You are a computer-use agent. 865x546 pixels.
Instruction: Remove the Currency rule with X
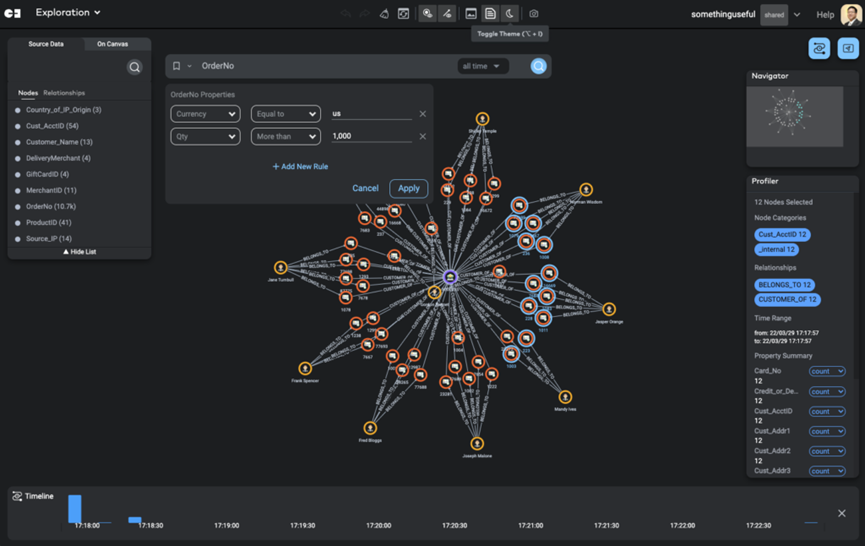tap(423, 114)
